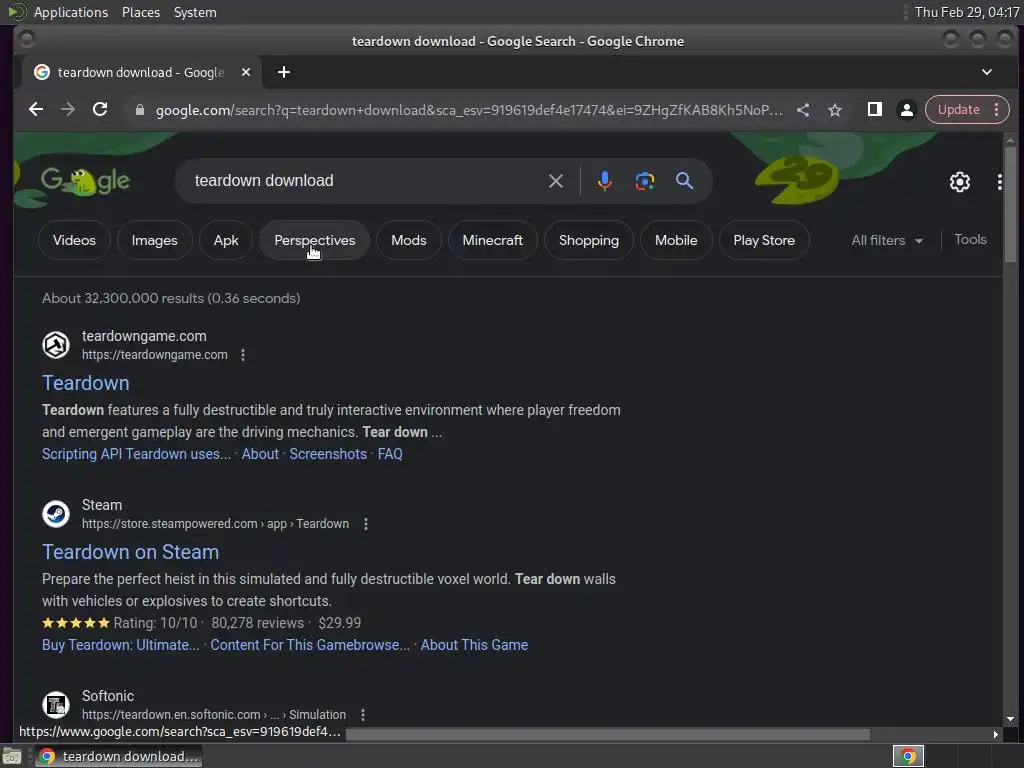This screenshot has width=1024, height=768.
Task: Bookmark this page with the star icon
Action: point(835,110)
